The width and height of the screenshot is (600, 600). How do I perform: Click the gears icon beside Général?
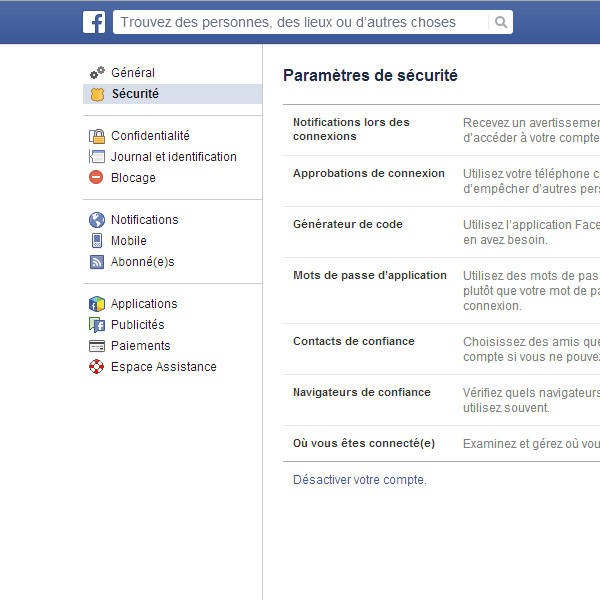point(97,73)
